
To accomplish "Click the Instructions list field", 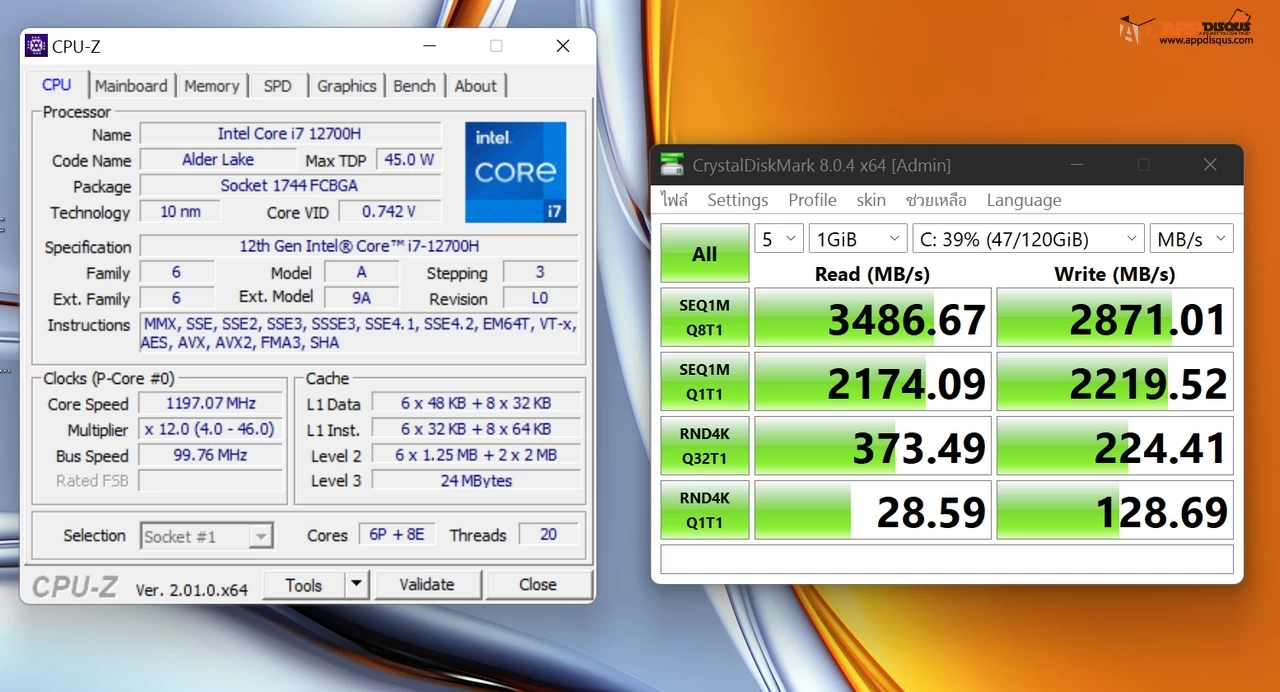I will (359, 333).
